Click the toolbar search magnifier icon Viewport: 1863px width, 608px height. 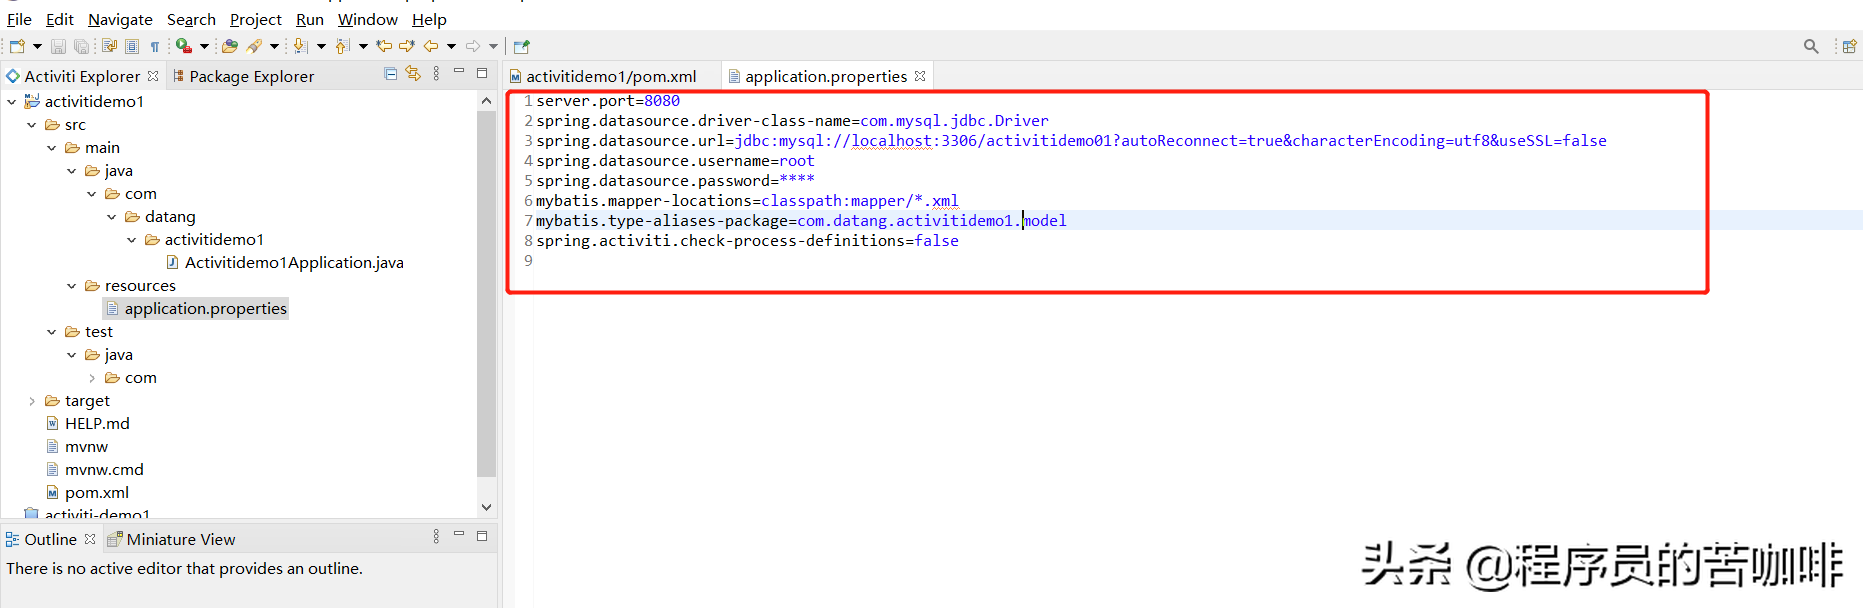[1810, 46]
